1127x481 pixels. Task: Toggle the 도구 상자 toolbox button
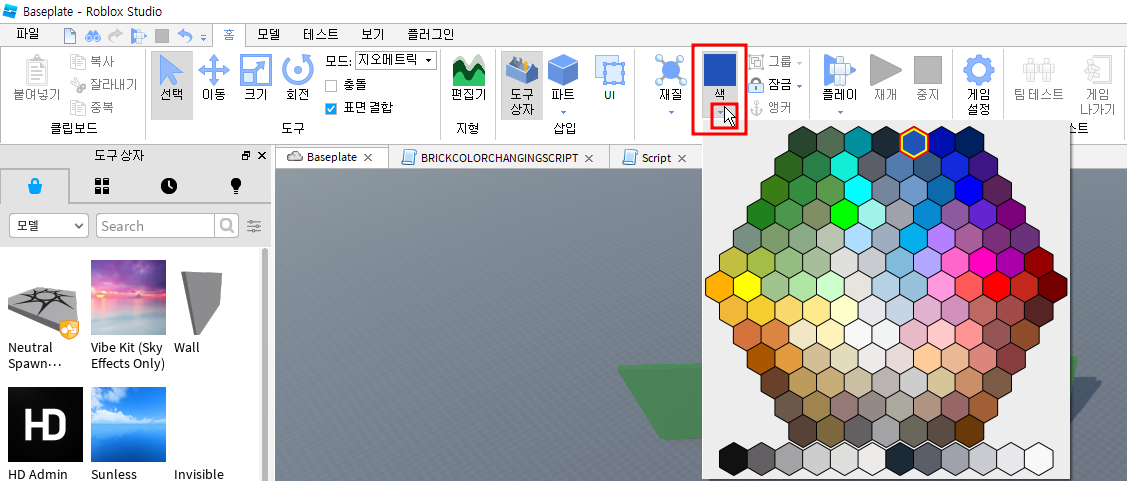point(522,84)
